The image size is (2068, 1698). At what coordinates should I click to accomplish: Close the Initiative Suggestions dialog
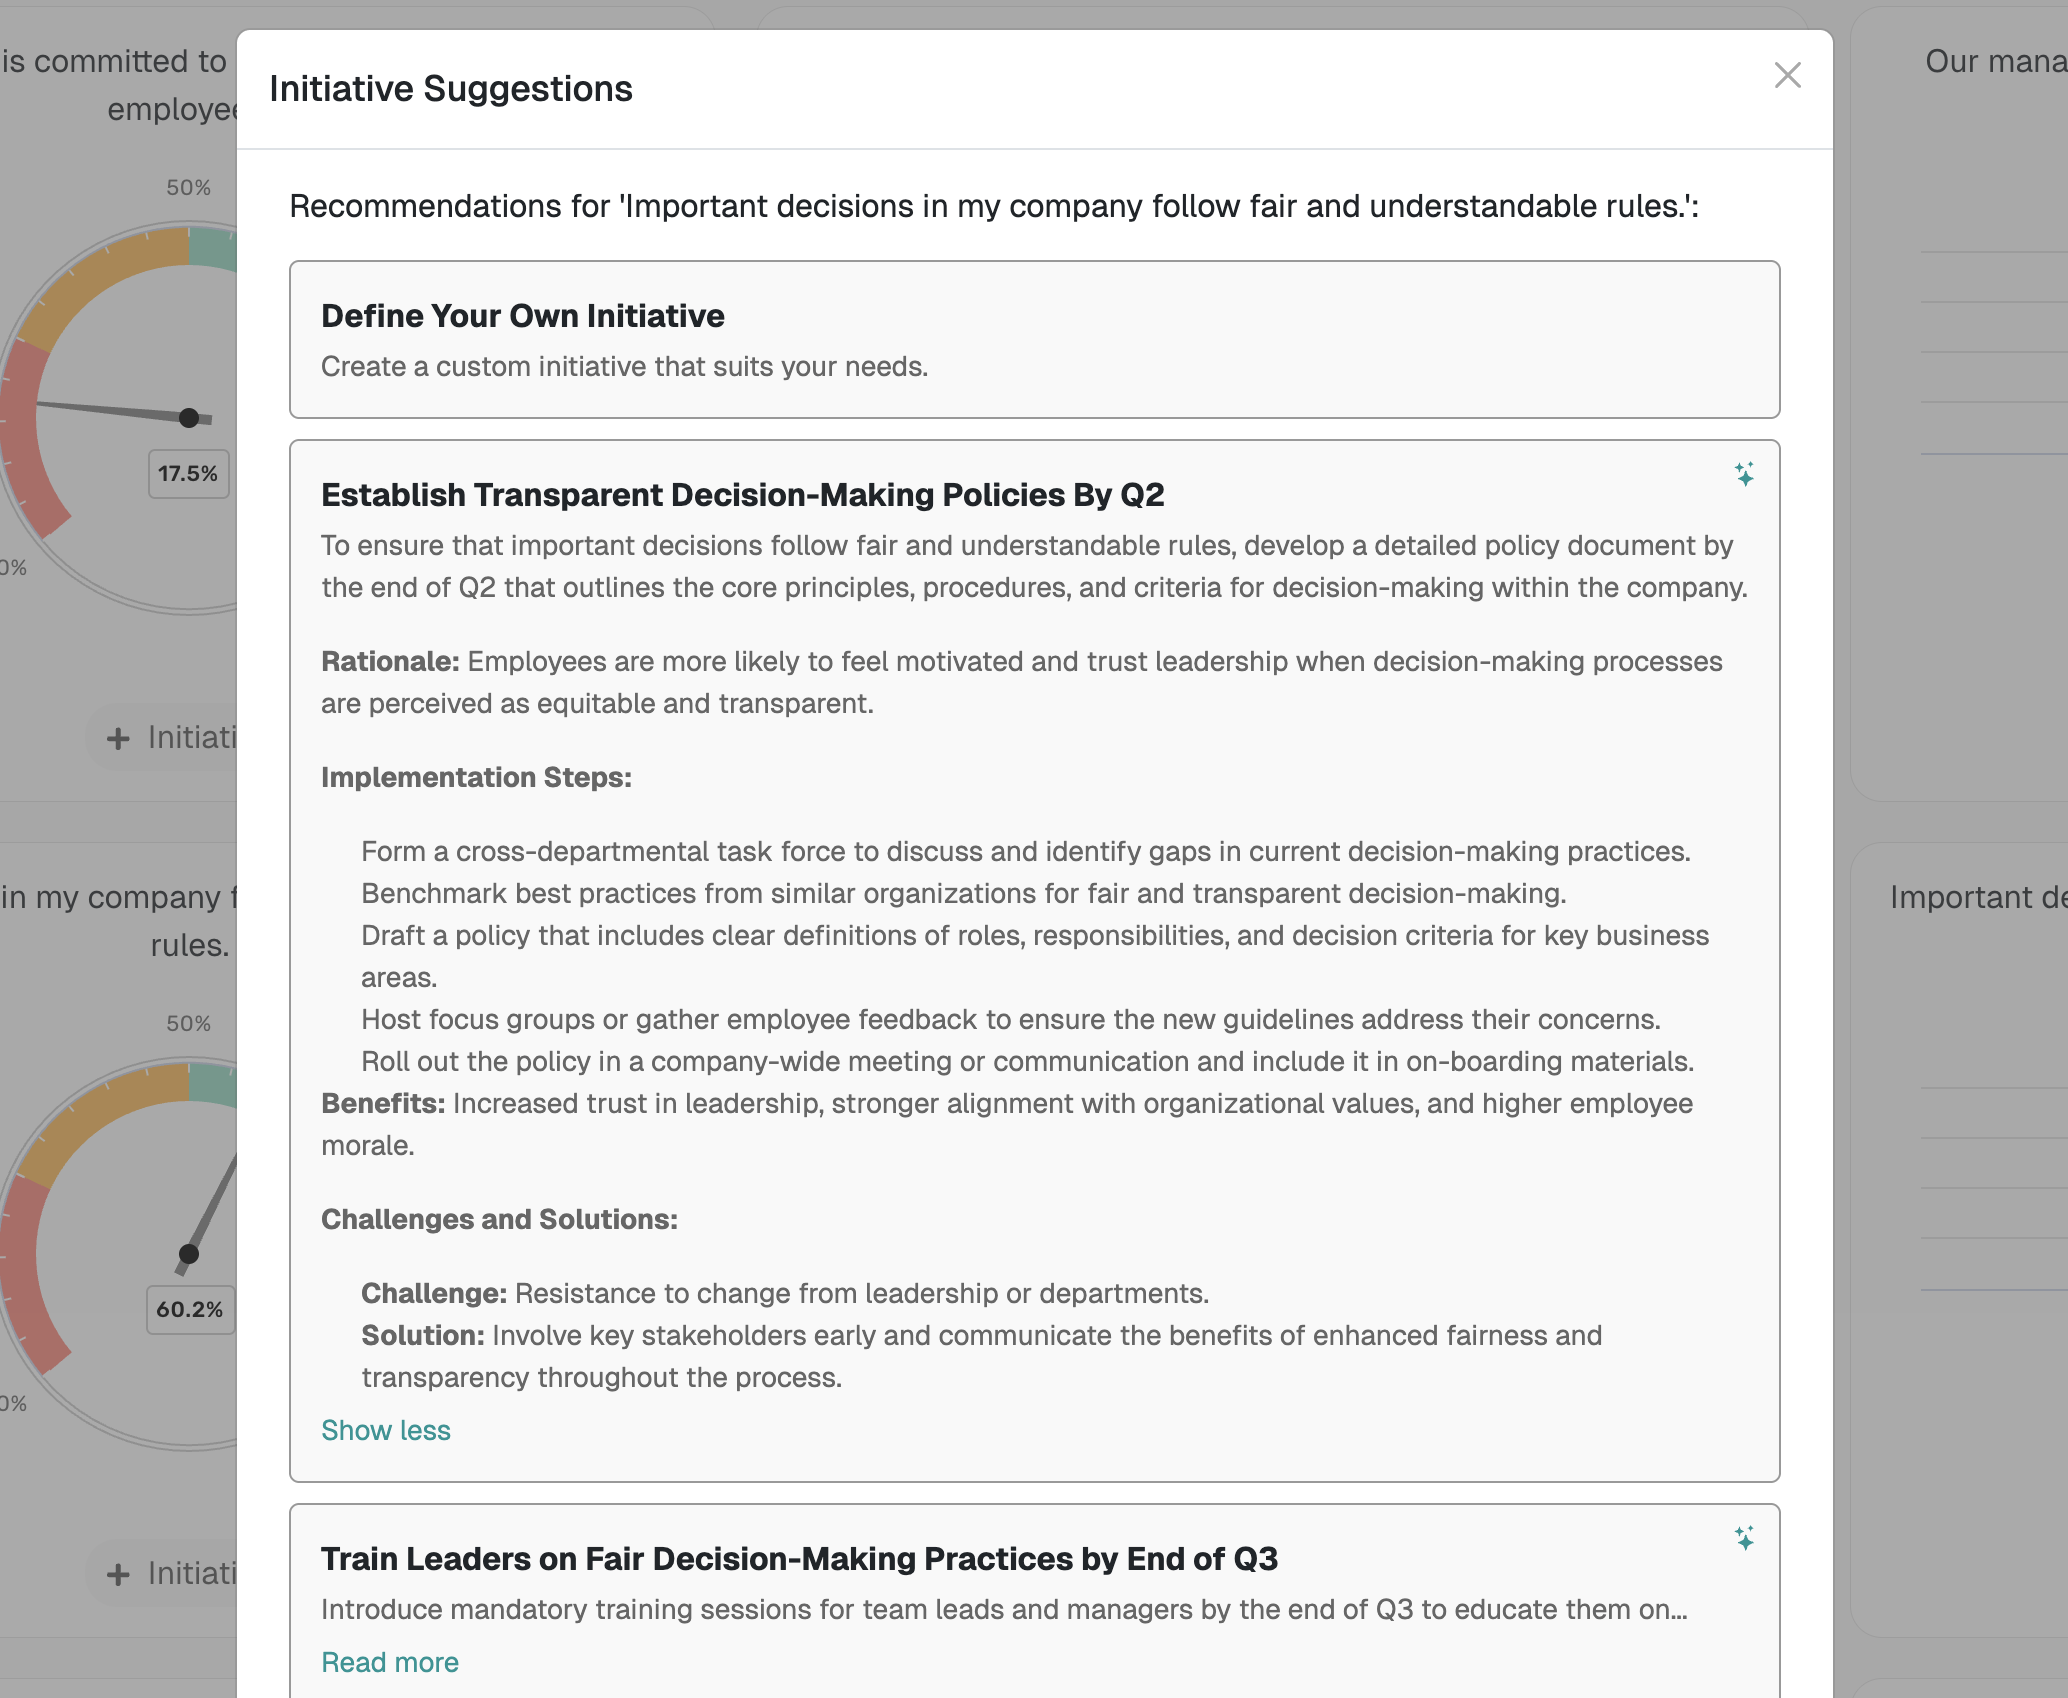click(1787, 75)
